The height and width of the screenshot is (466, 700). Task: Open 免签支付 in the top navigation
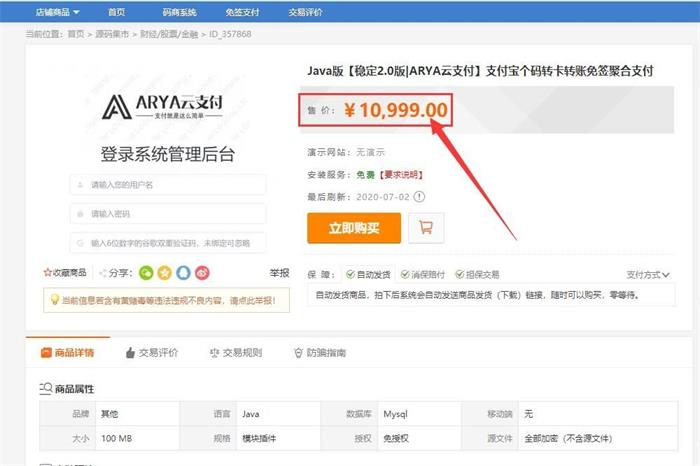[242, 12]
